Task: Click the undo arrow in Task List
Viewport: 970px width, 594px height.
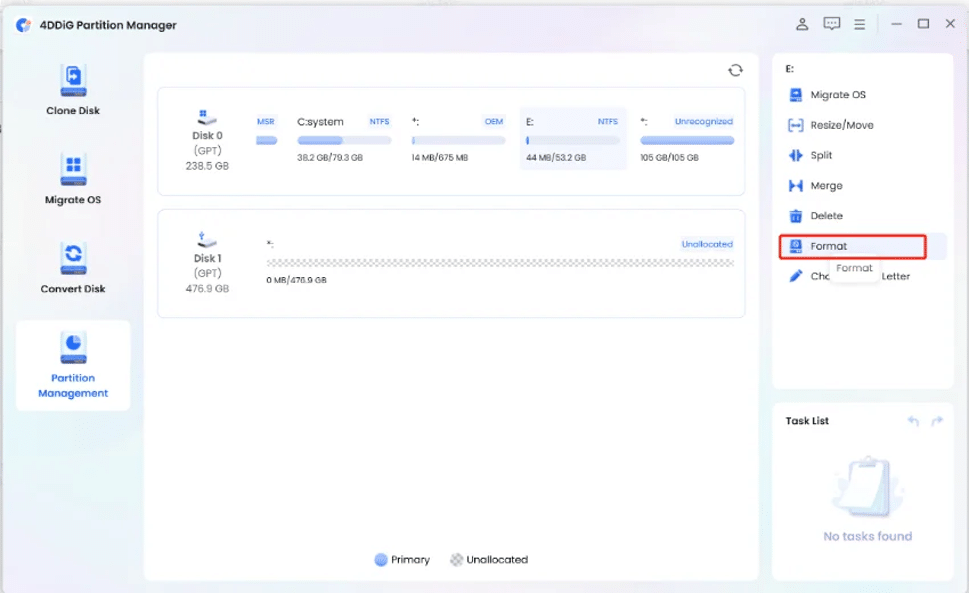Action: click(913, 421)
